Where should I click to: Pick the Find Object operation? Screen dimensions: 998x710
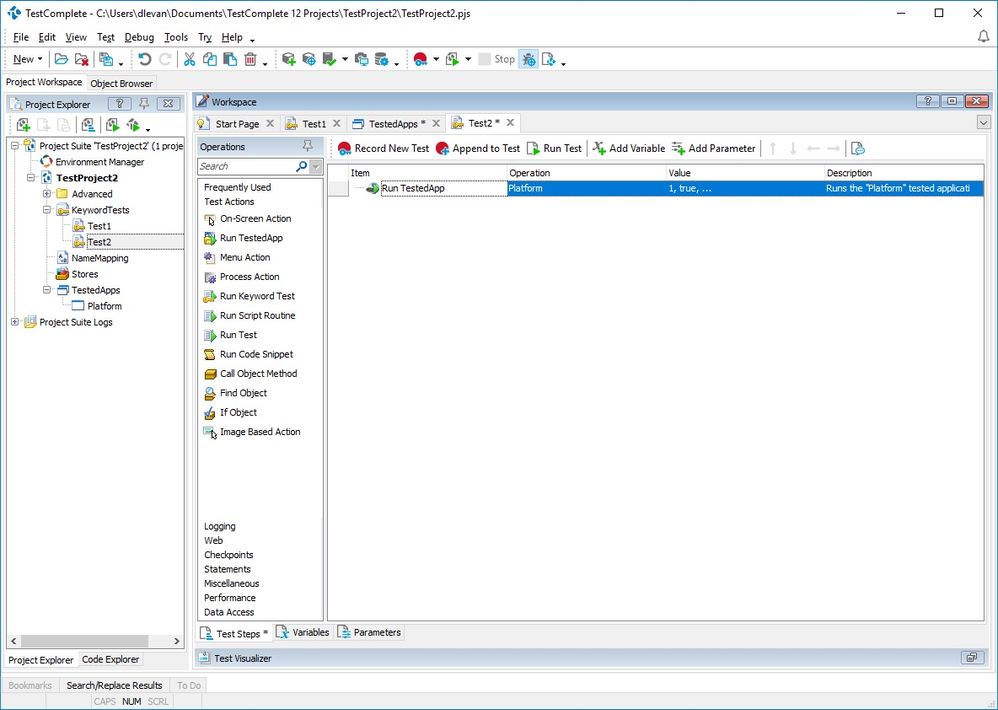(x=243, y=393)
